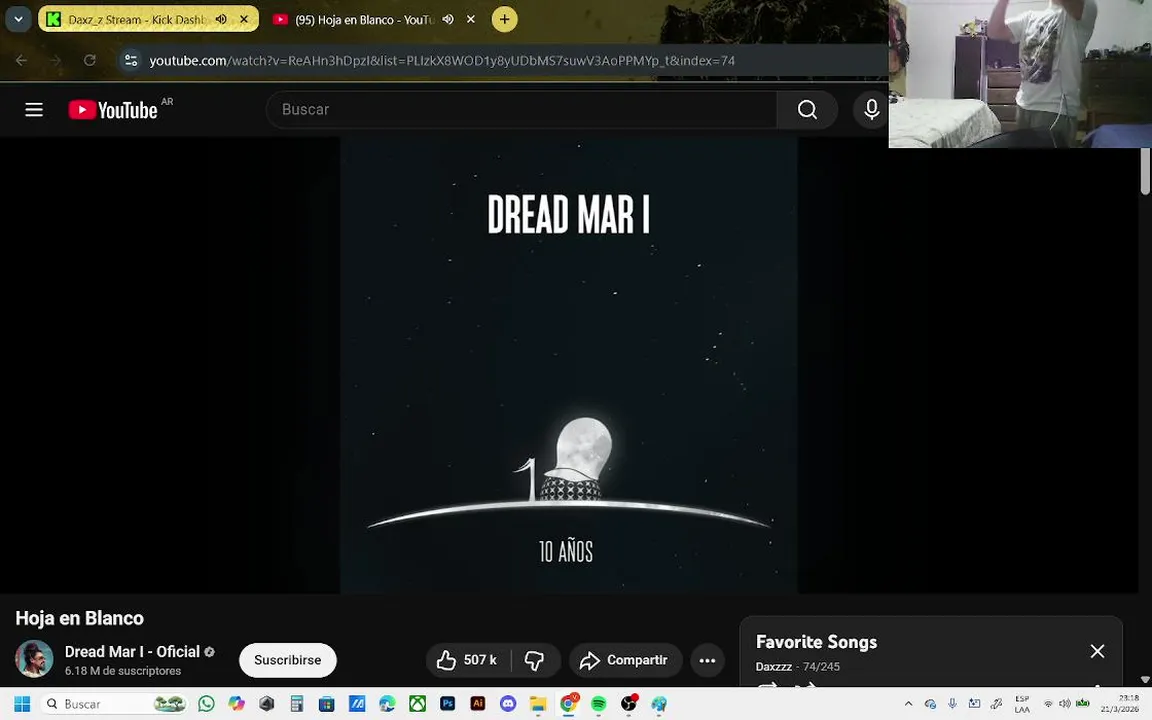Image resolution: width=1152 pixels, height=720 pixels.
Task: Open WhatsApp from the taskbar
Action: coord(206,704)
